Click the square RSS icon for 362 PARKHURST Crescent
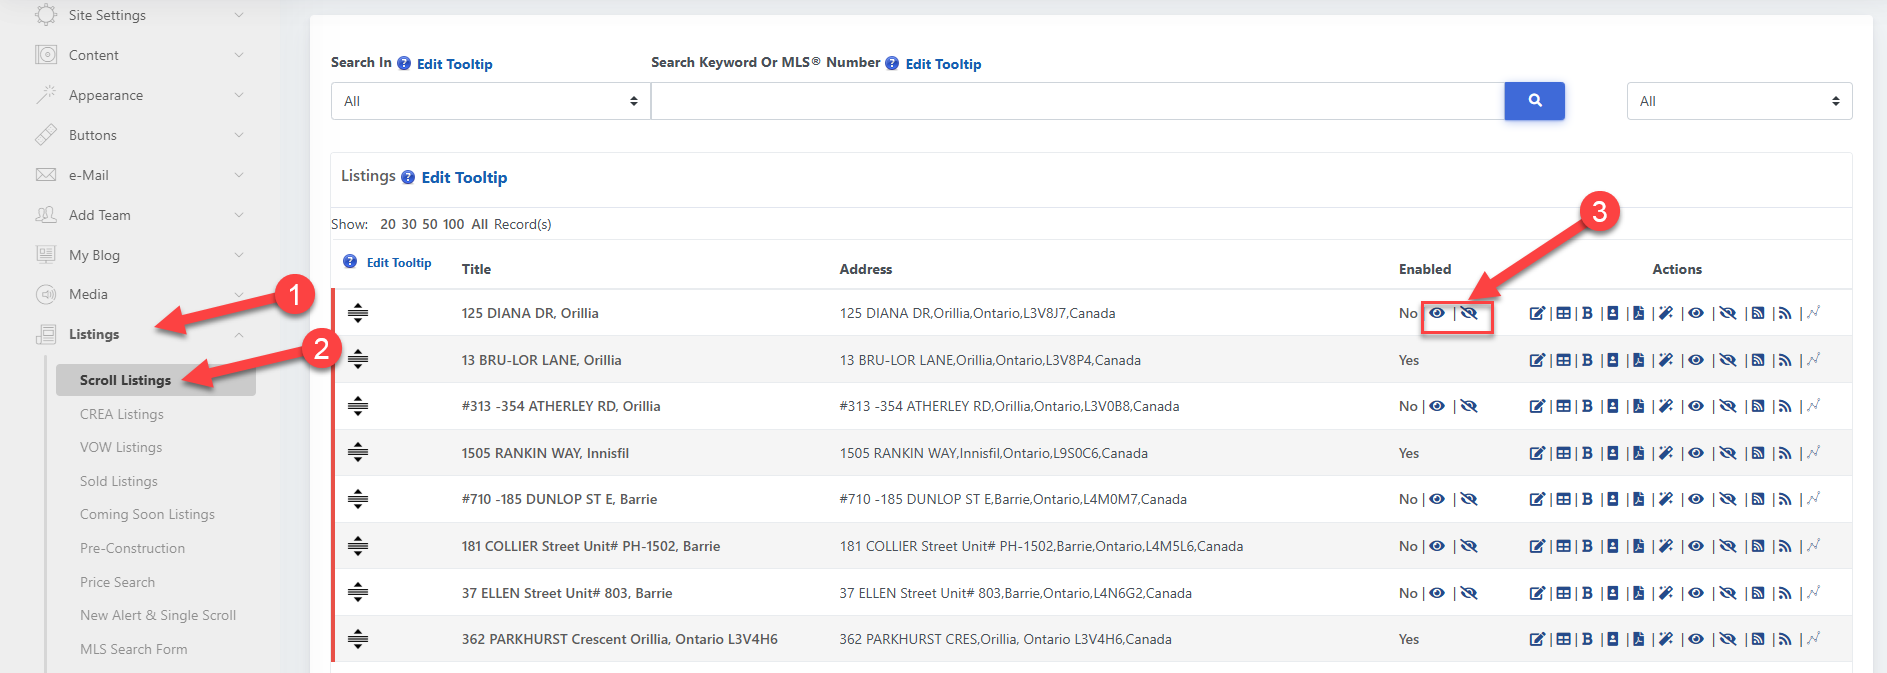1887x673 pixels. (x=1758, y=639)
